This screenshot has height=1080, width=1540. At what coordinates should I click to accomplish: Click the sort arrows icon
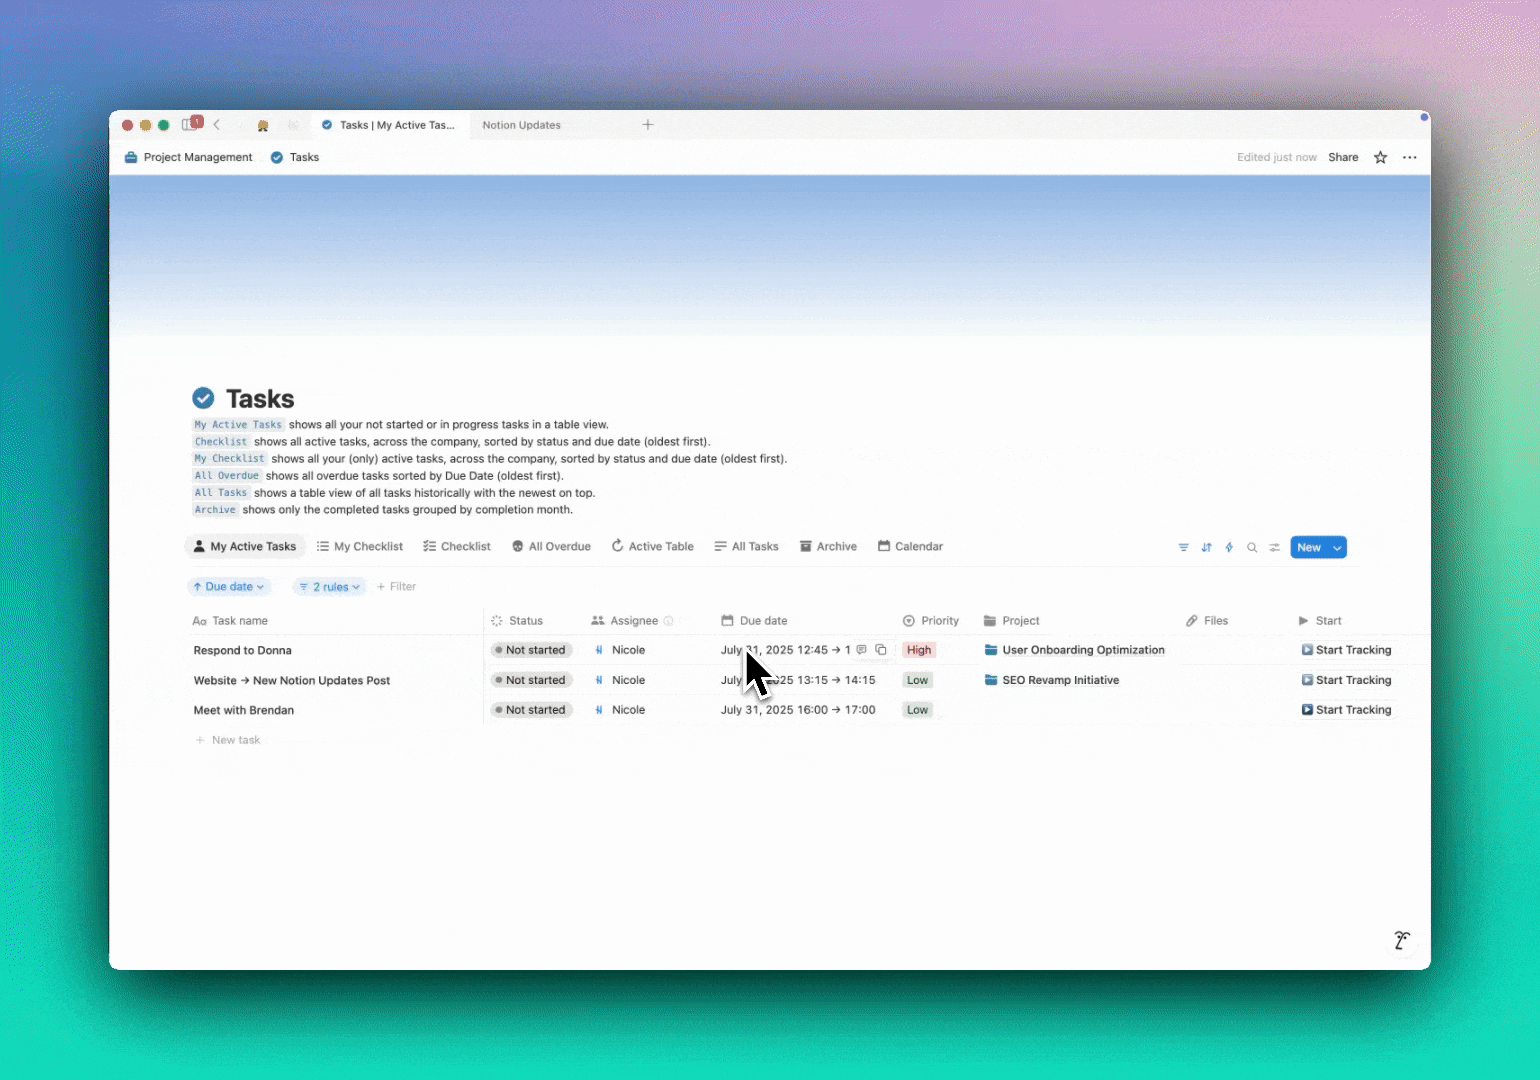point(1206,548)
